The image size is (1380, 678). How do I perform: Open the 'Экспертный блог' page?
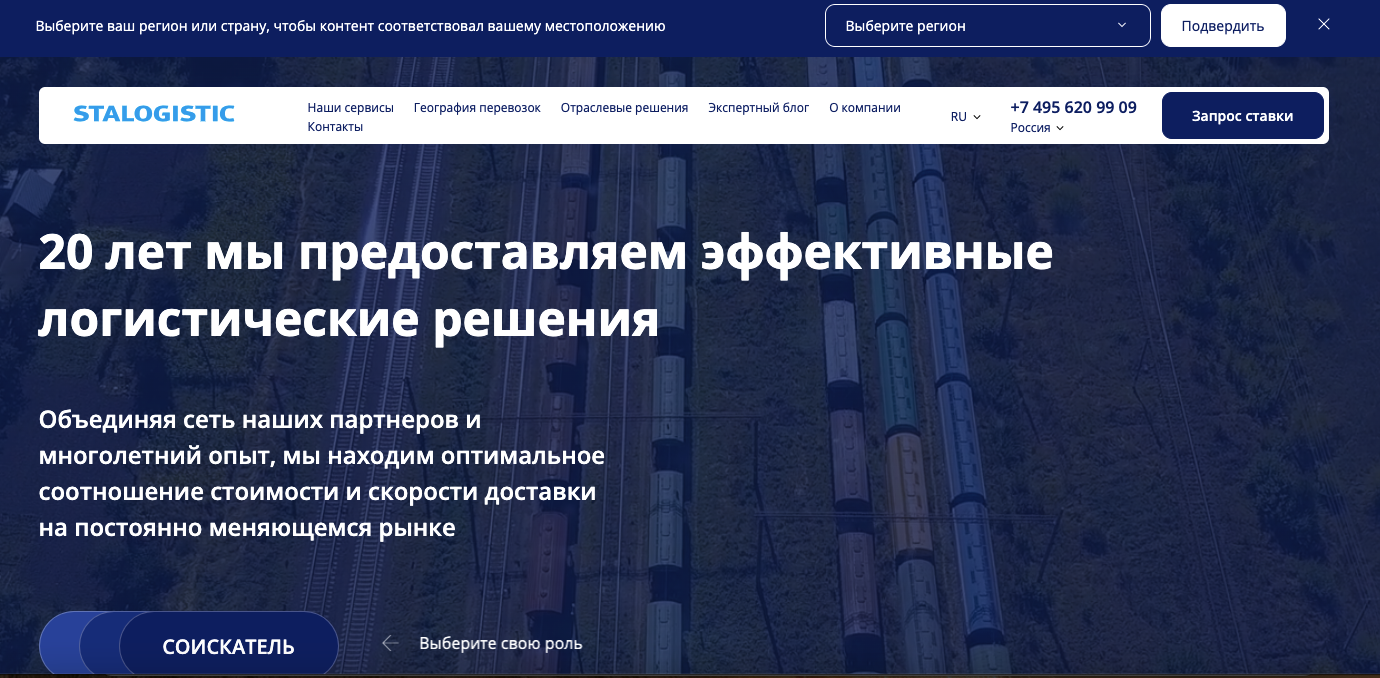(759, 108)
